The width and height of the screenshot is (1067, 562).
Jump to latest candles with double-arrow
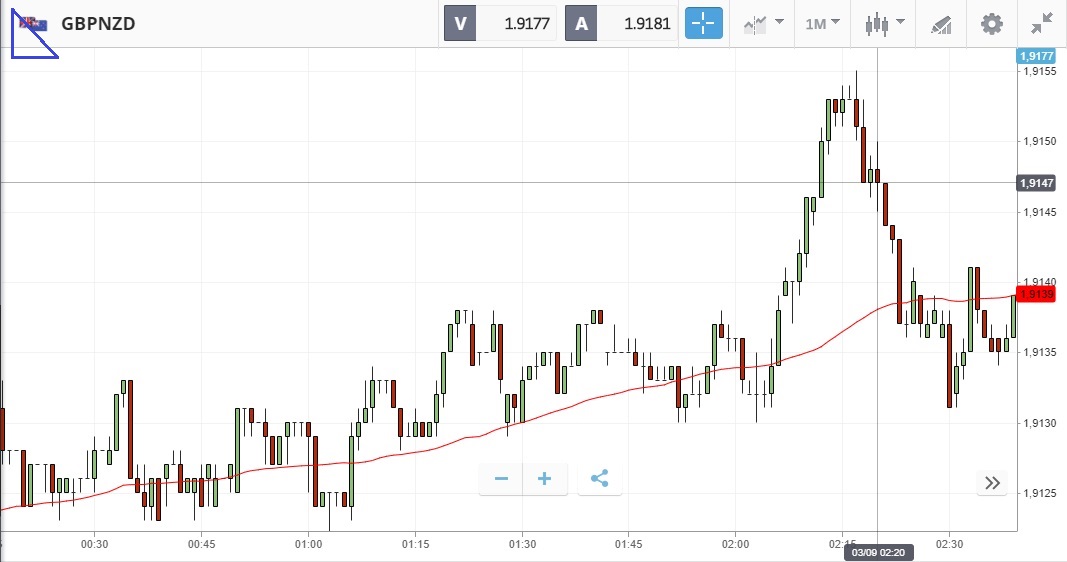(992, 483)
